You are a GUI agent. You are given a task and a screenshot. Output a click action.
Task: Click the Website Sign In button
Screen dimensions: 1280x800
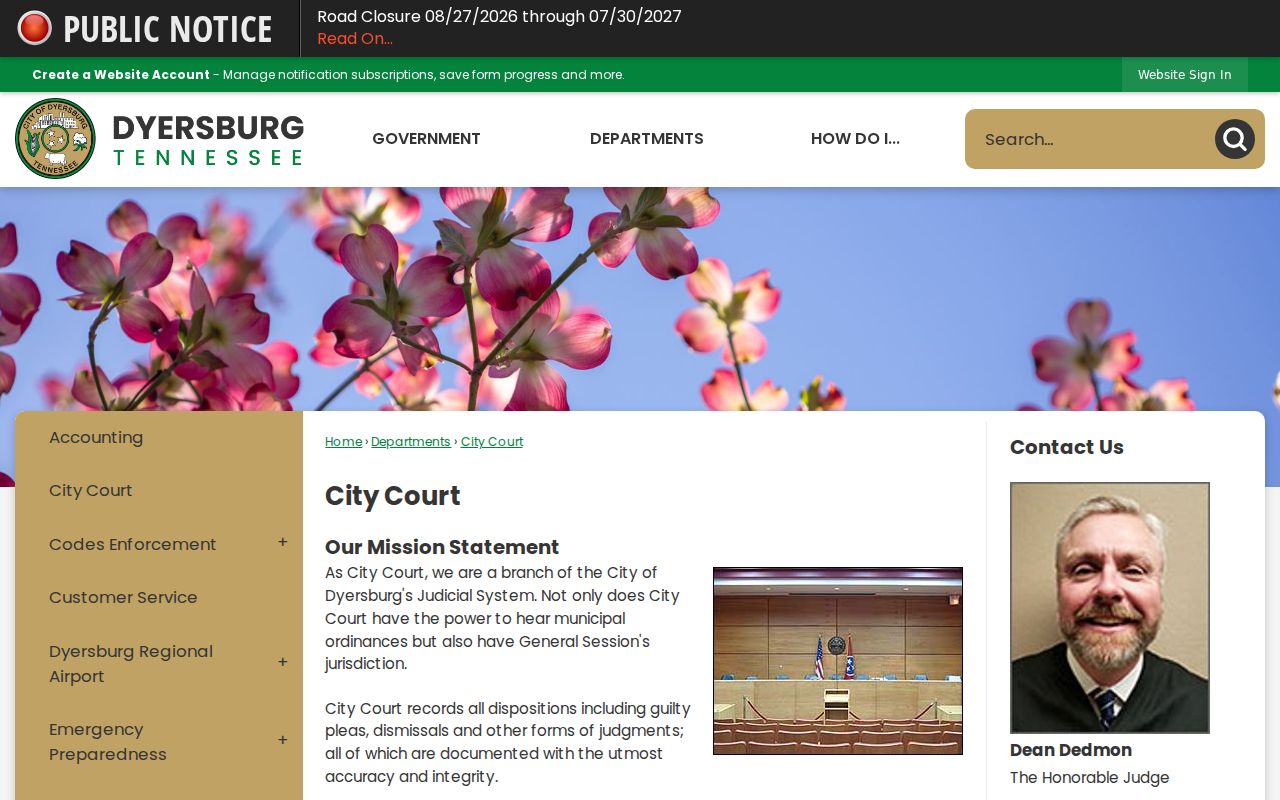1184,75
